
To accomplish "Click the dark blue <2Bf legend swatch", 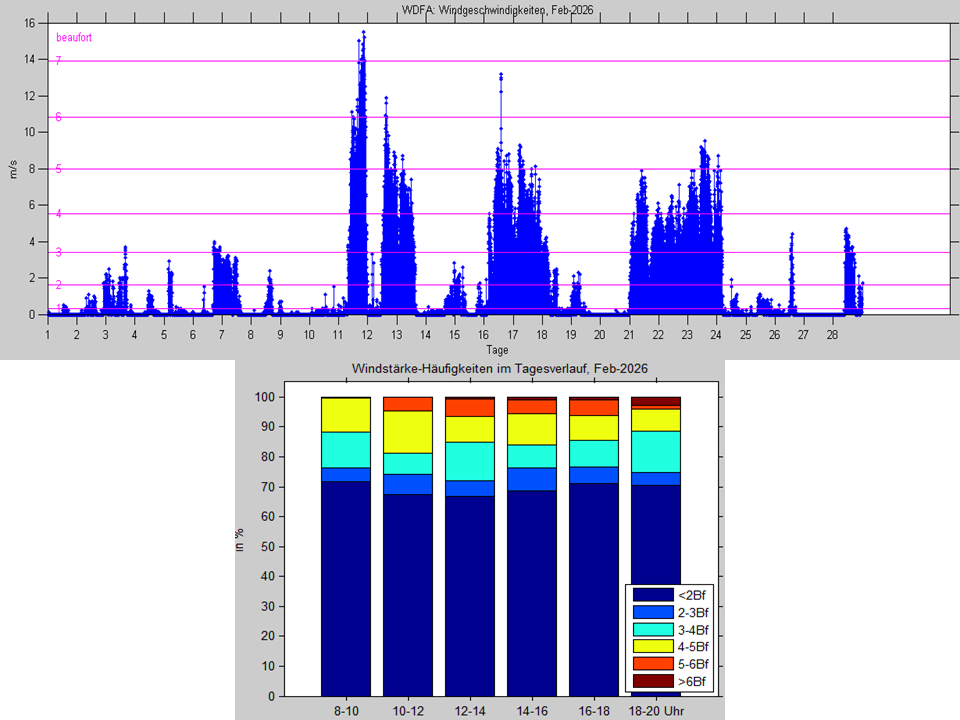I will coord(651,595).
